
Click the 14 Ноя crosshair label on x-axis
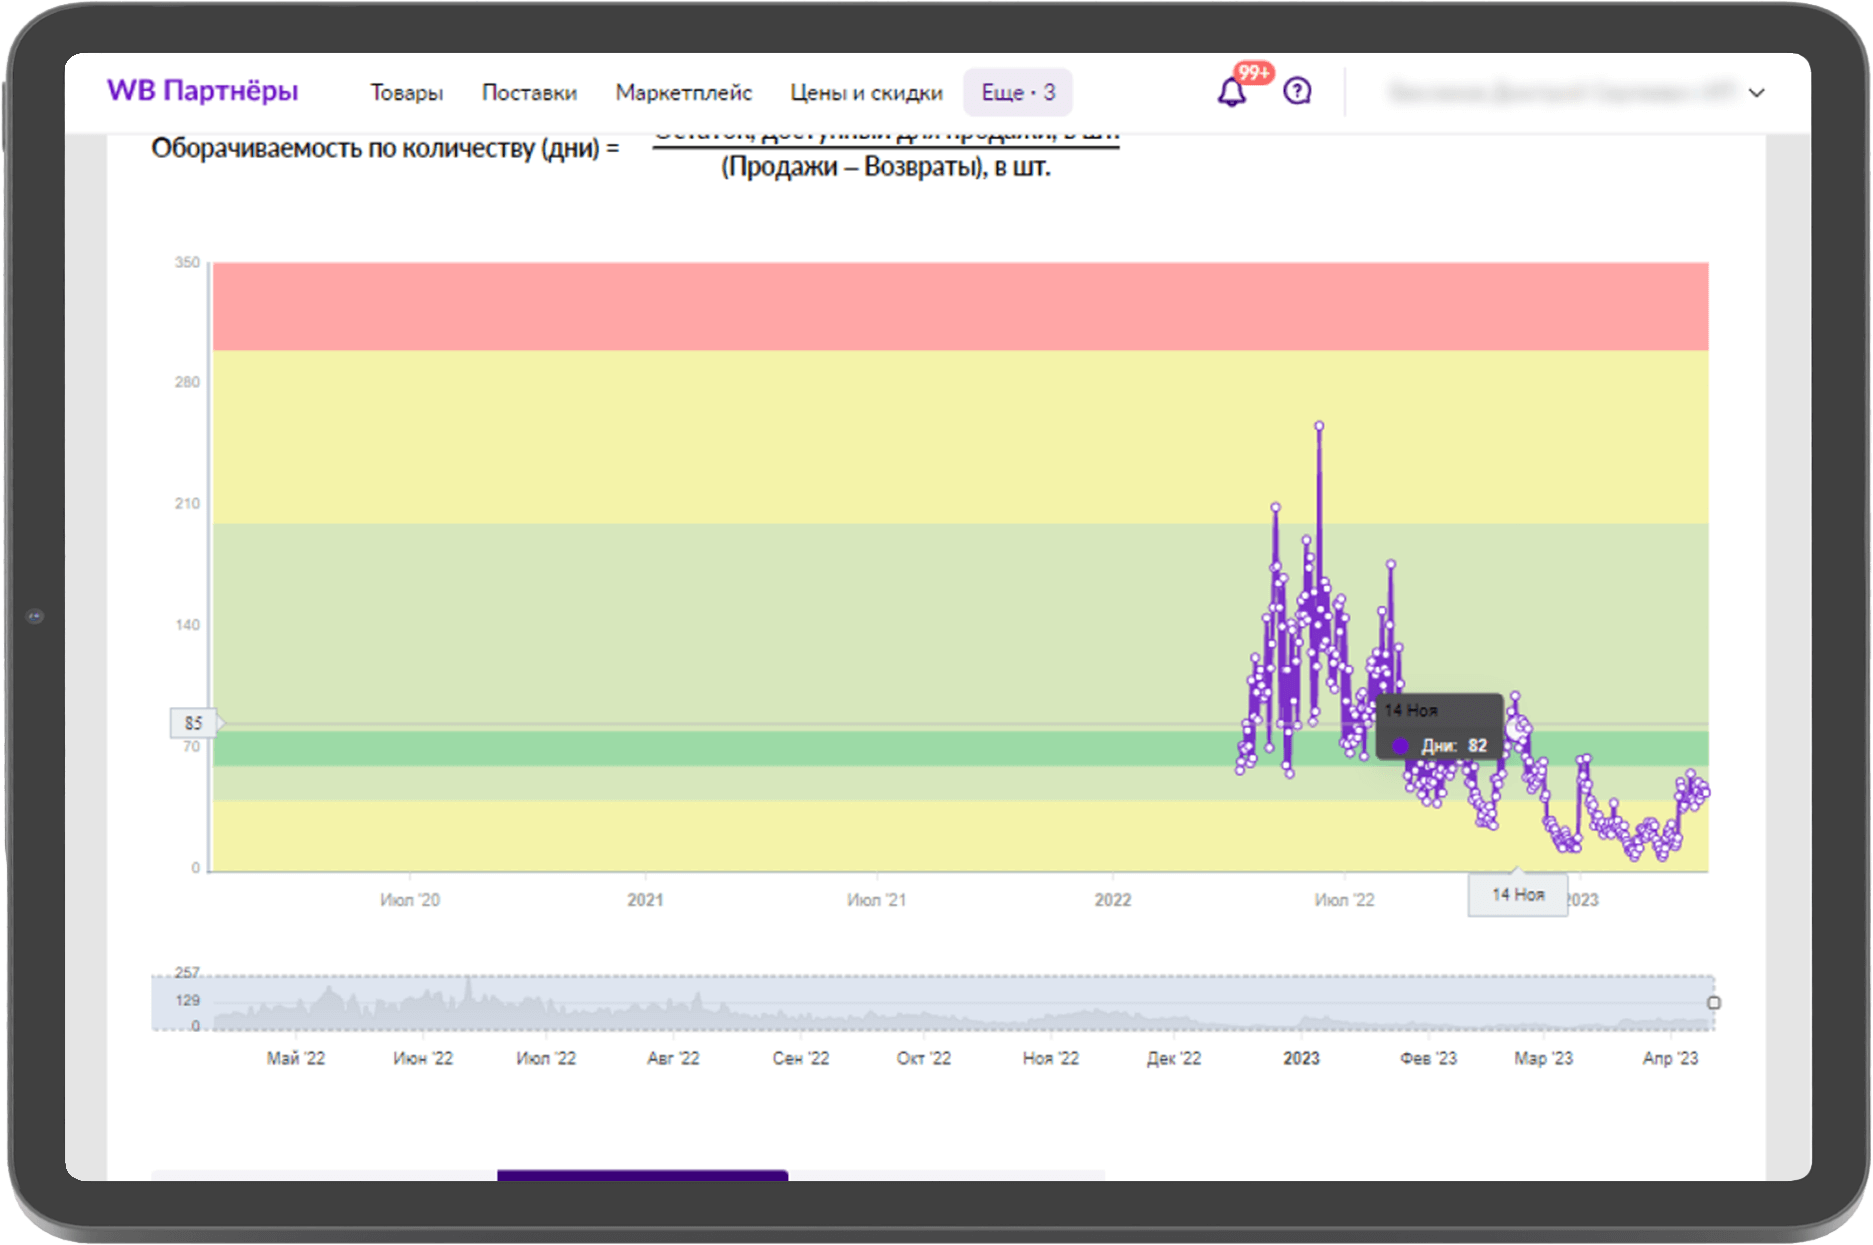point(1517,894)
